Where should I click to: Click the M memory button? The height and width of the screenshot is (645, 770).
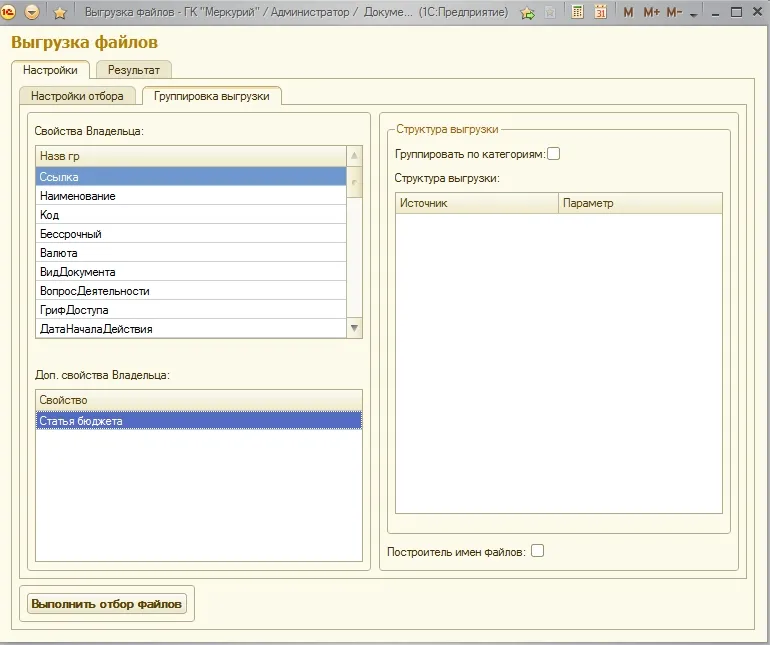[x=628, y=12]
